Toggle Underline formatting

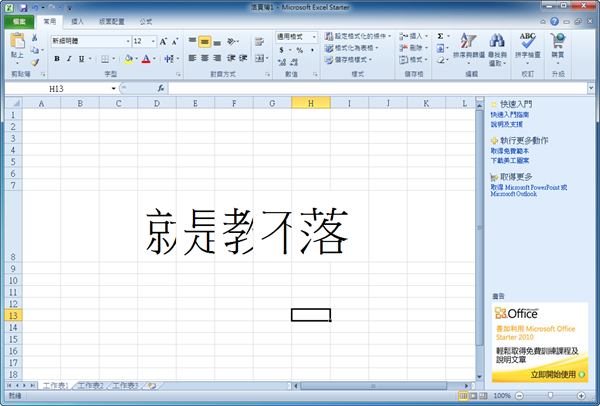81,59
